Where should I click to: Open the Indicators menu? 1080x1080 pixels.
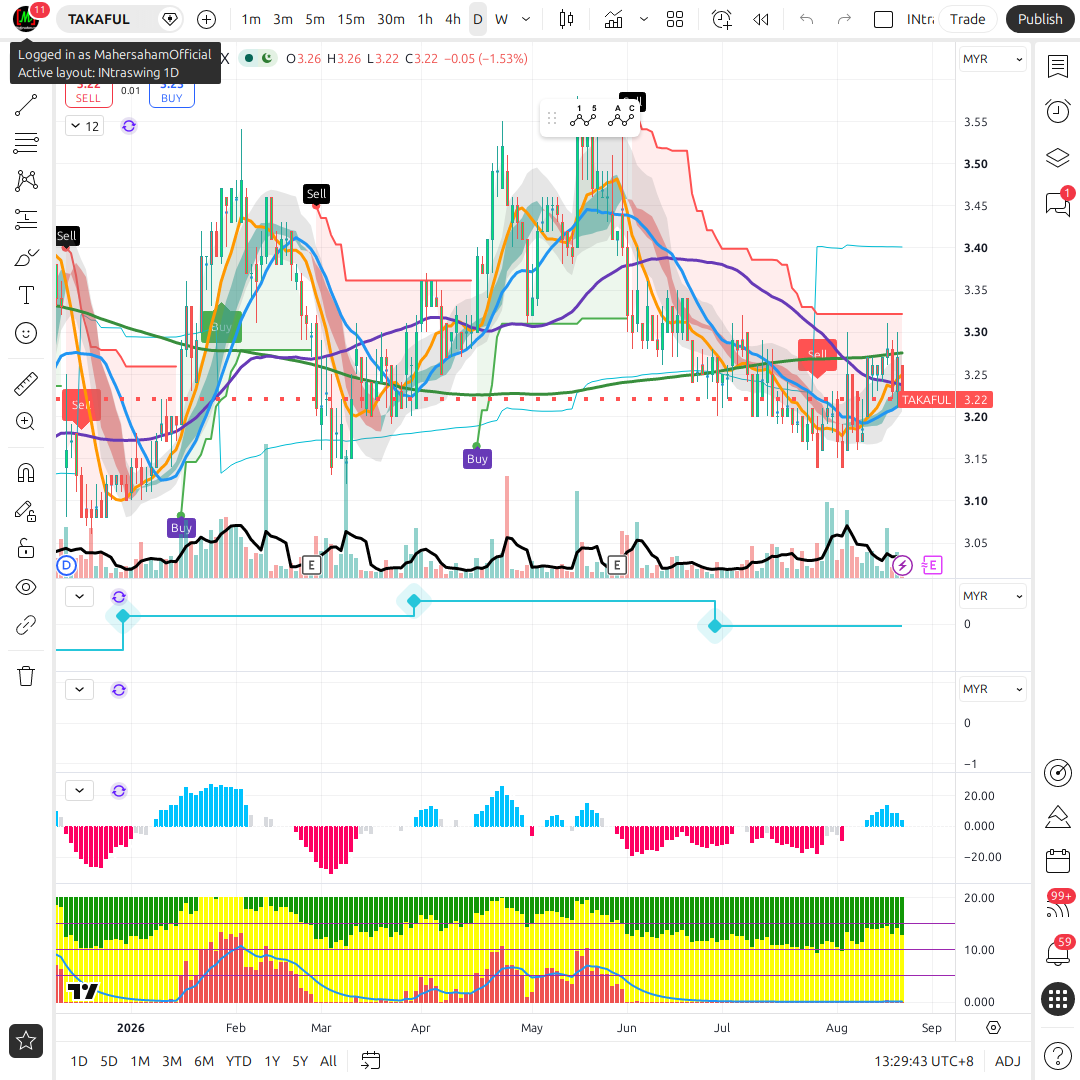613,19
